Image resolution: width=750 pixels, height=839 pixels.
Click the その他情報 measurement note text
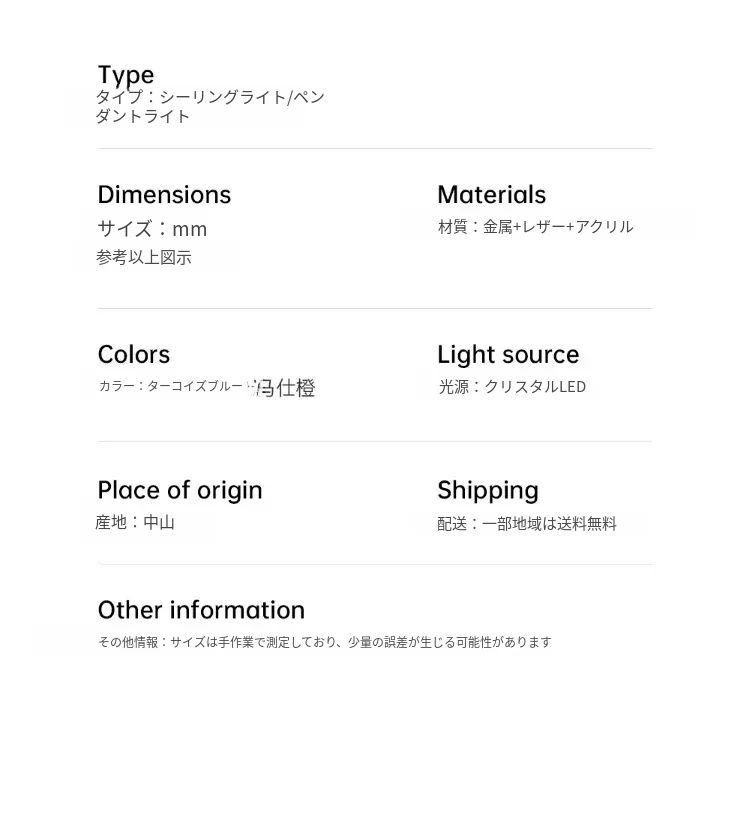pos(325,642)
